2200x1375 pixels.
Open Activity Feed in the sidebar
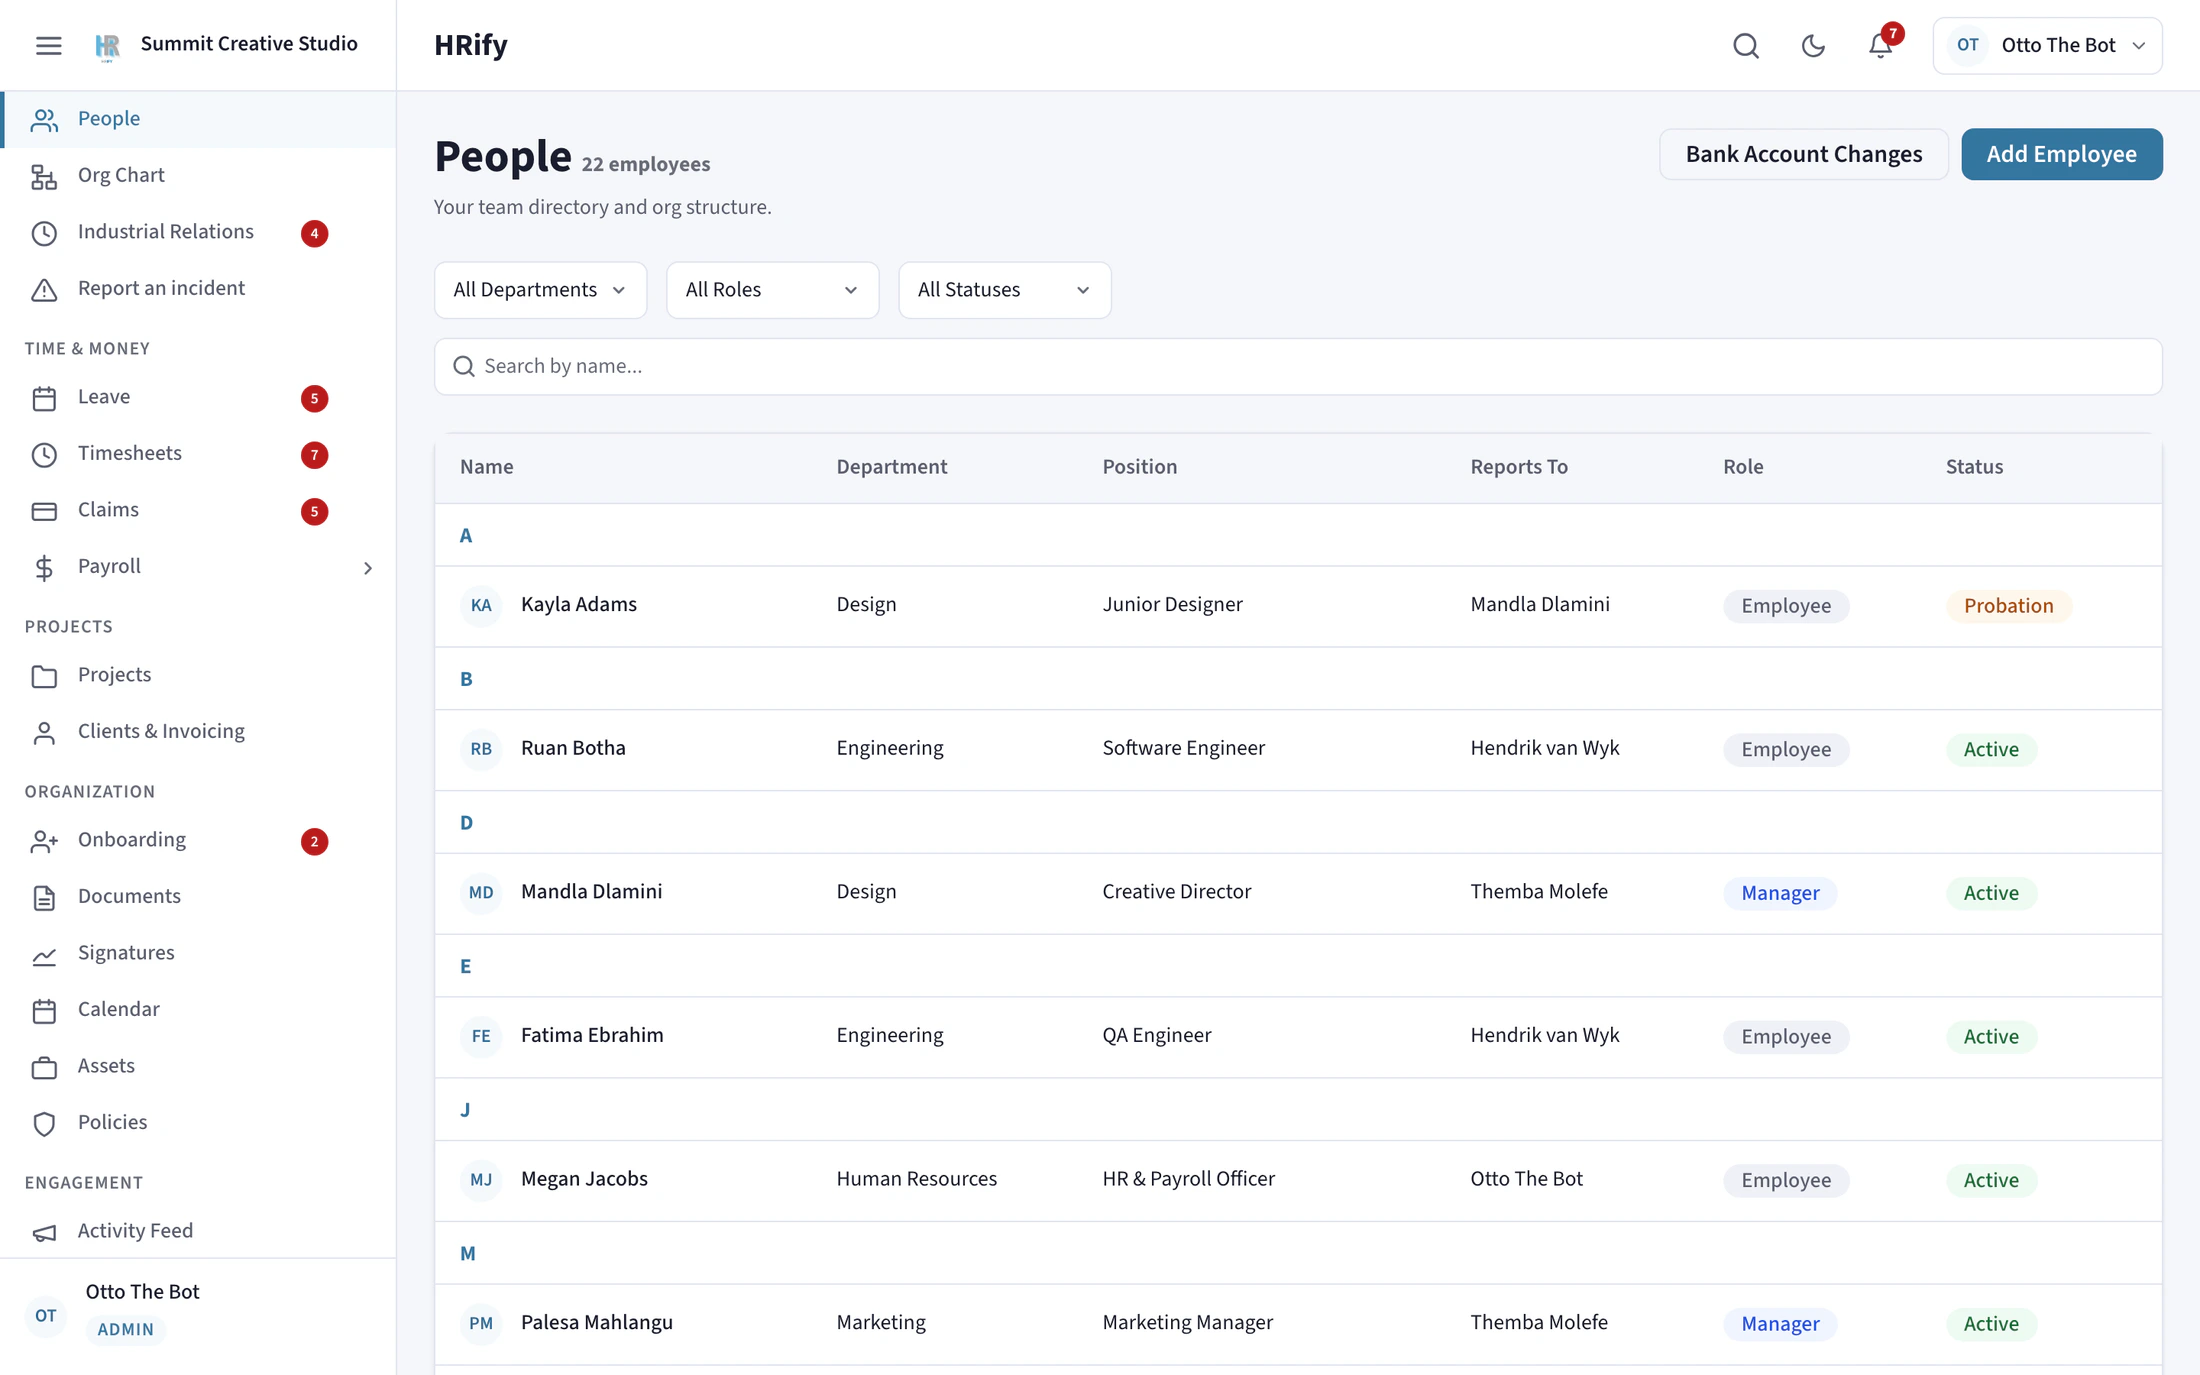pyautogui.click(x=200, y=1231)
